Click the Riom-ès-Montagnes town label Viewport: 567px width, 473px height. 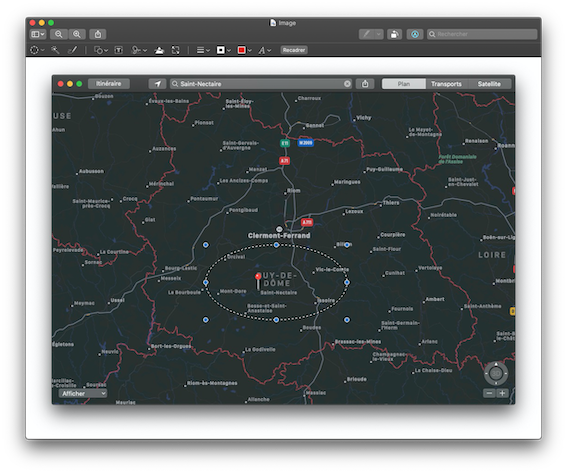212,383
